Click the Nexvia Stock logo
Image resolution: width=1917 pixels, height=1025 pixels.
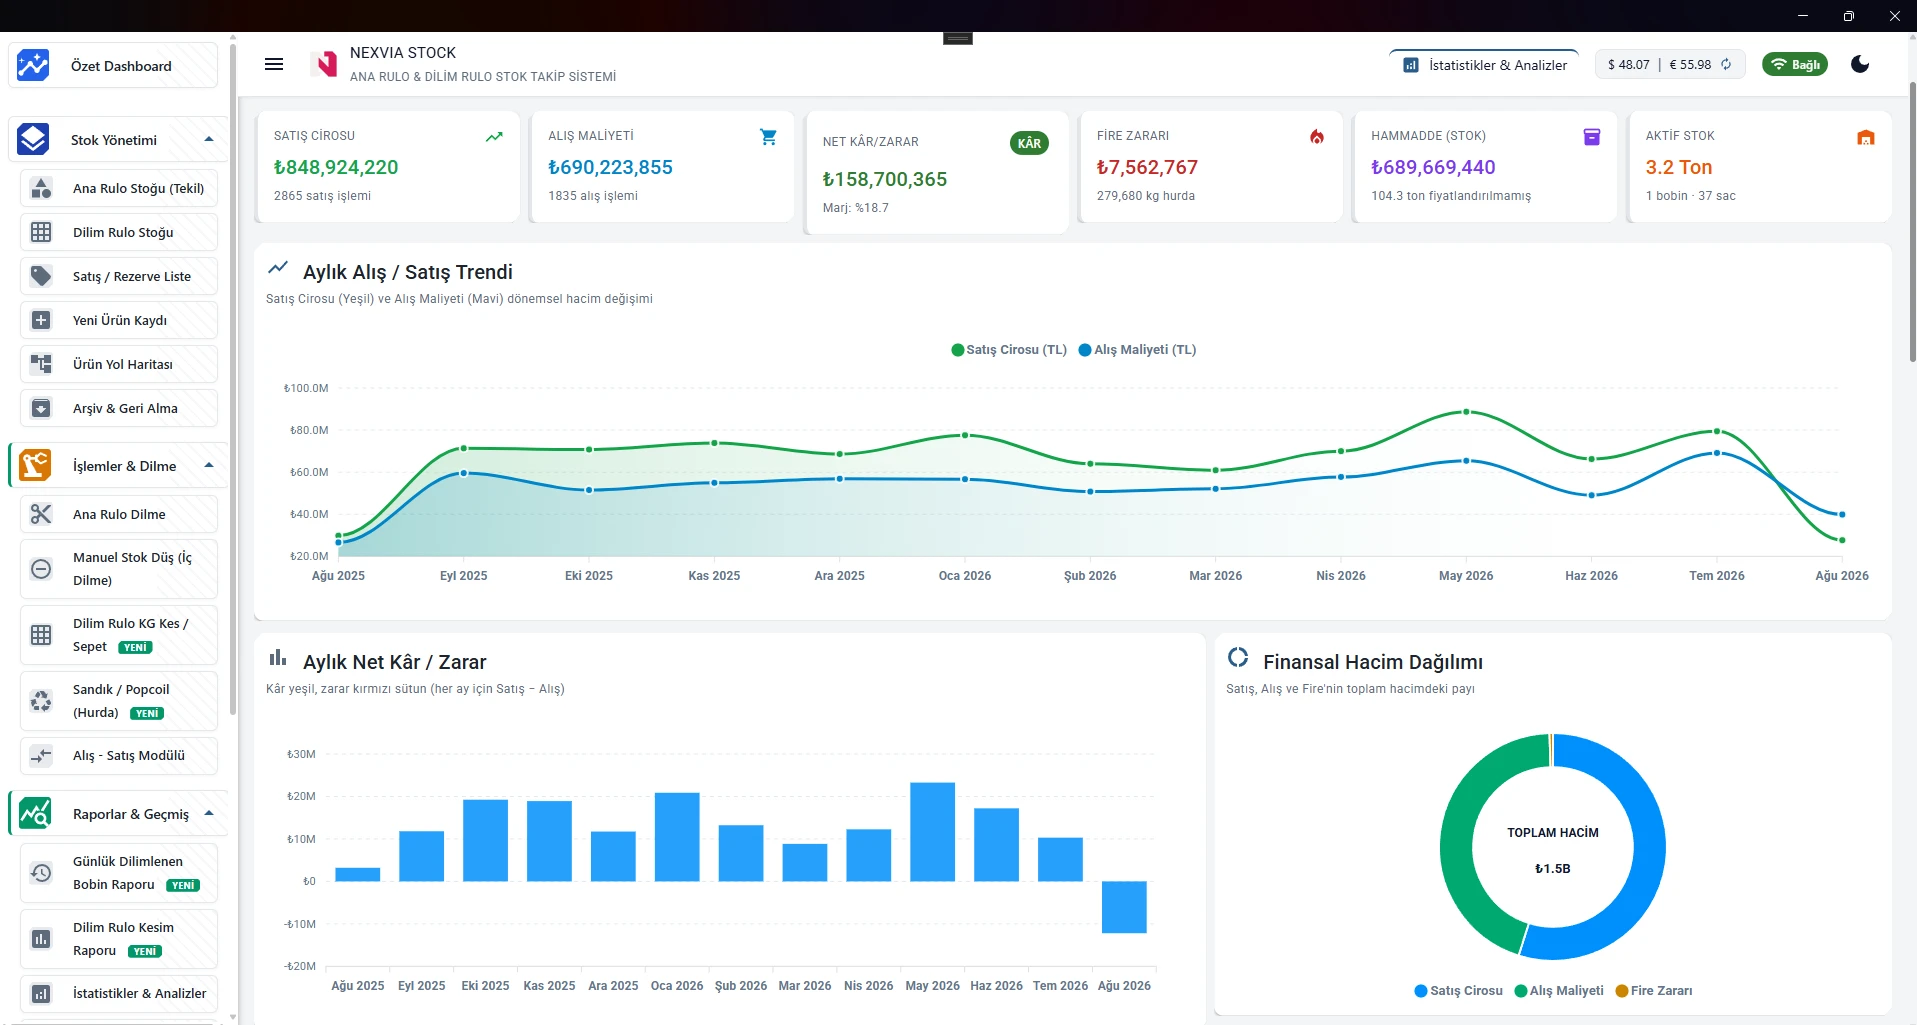324,64
